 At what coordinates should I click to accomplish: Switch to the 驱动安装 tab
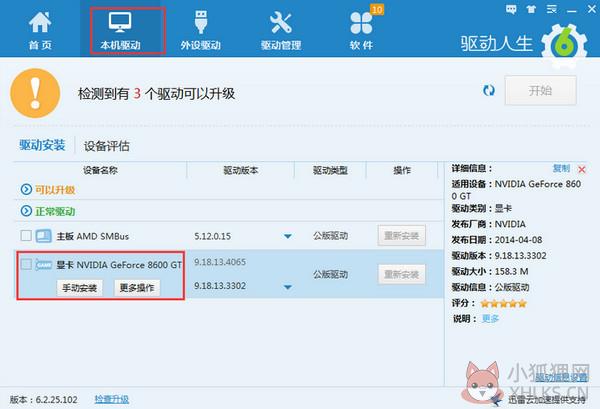pyautogui.click(x=42, y=145)
